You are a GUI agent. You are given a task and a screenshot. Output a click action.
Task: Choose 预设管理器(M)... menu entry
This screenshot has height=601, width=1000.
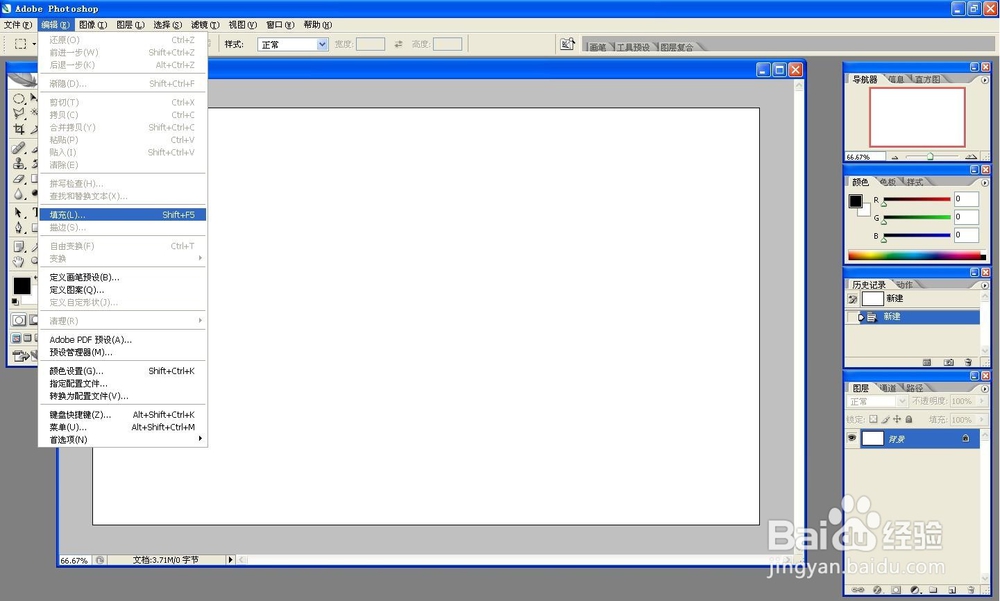(122, 352)
